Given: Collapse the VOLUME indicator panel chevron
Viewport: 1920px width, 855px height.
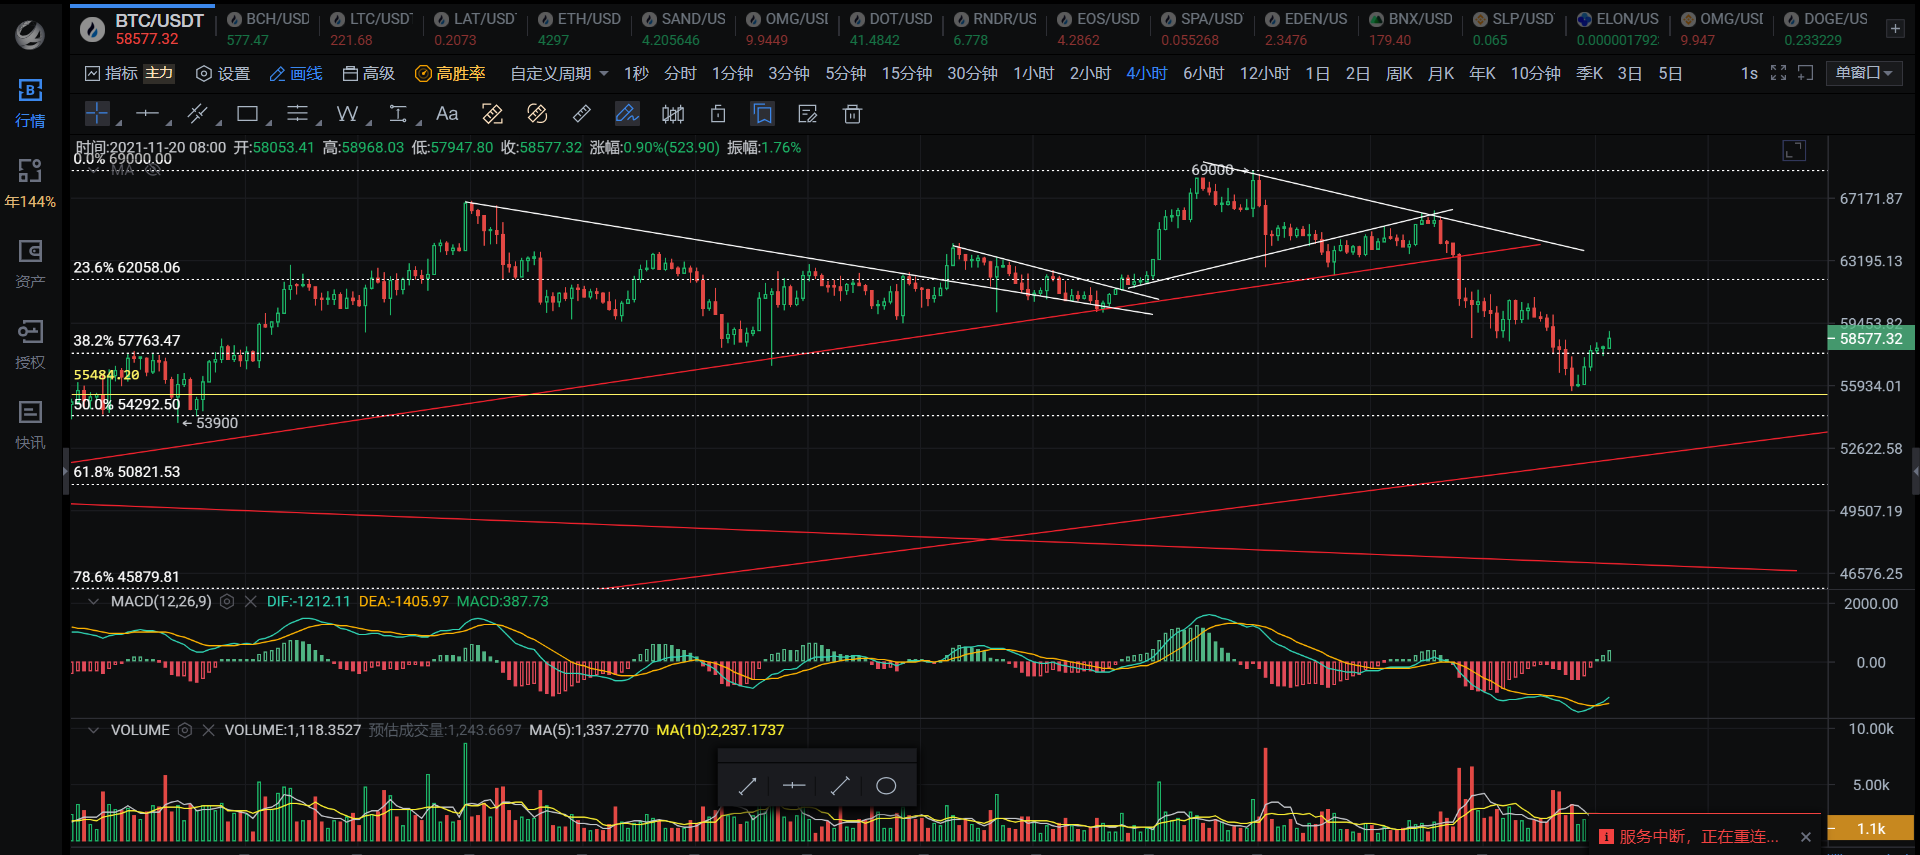Looking at the screenshot, I should (93, 730).
